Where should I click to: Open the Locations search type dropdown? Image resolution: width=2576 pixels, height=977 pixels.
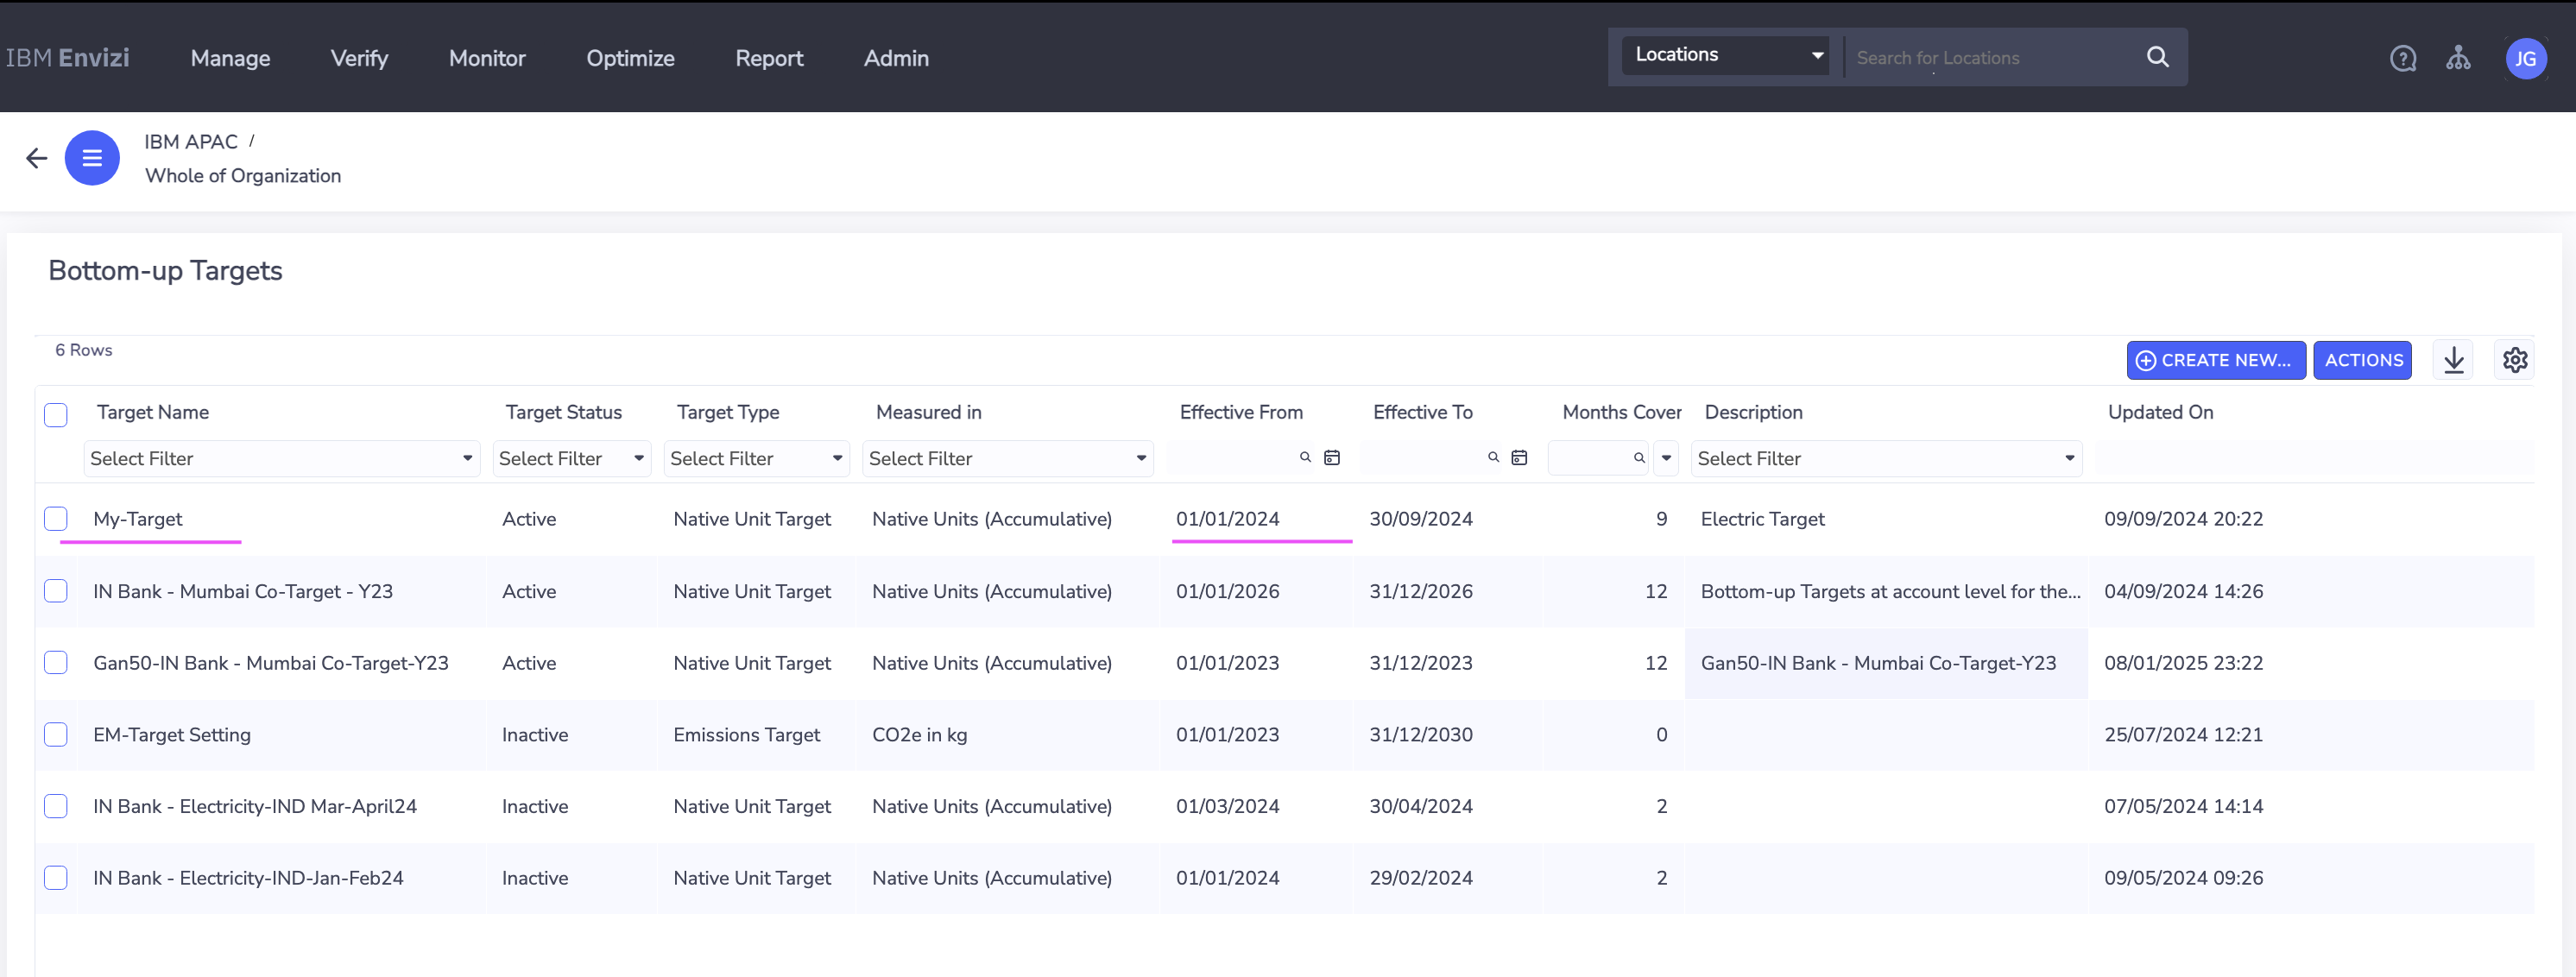[x=1725, y=56]
